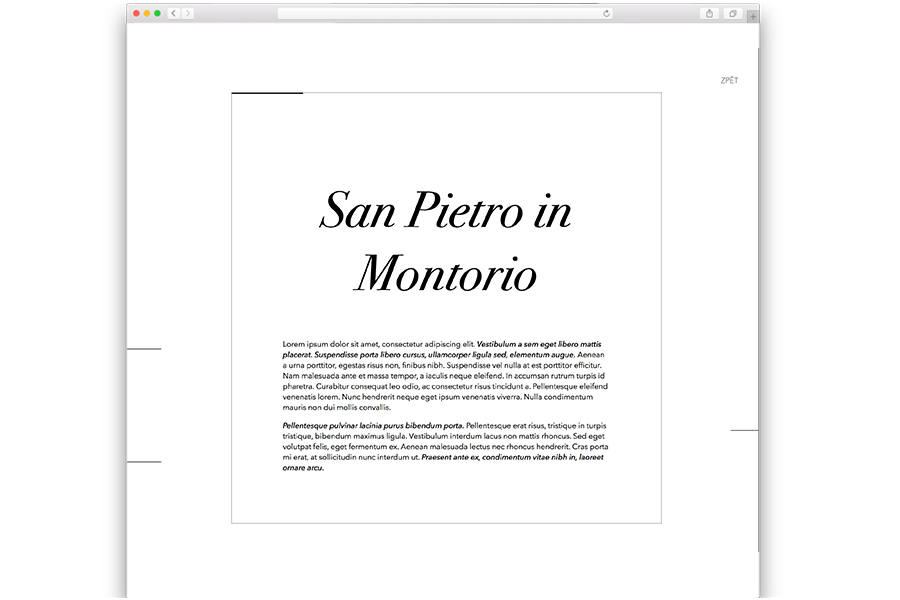Select the upper left edge line marker

coord(144,349)
